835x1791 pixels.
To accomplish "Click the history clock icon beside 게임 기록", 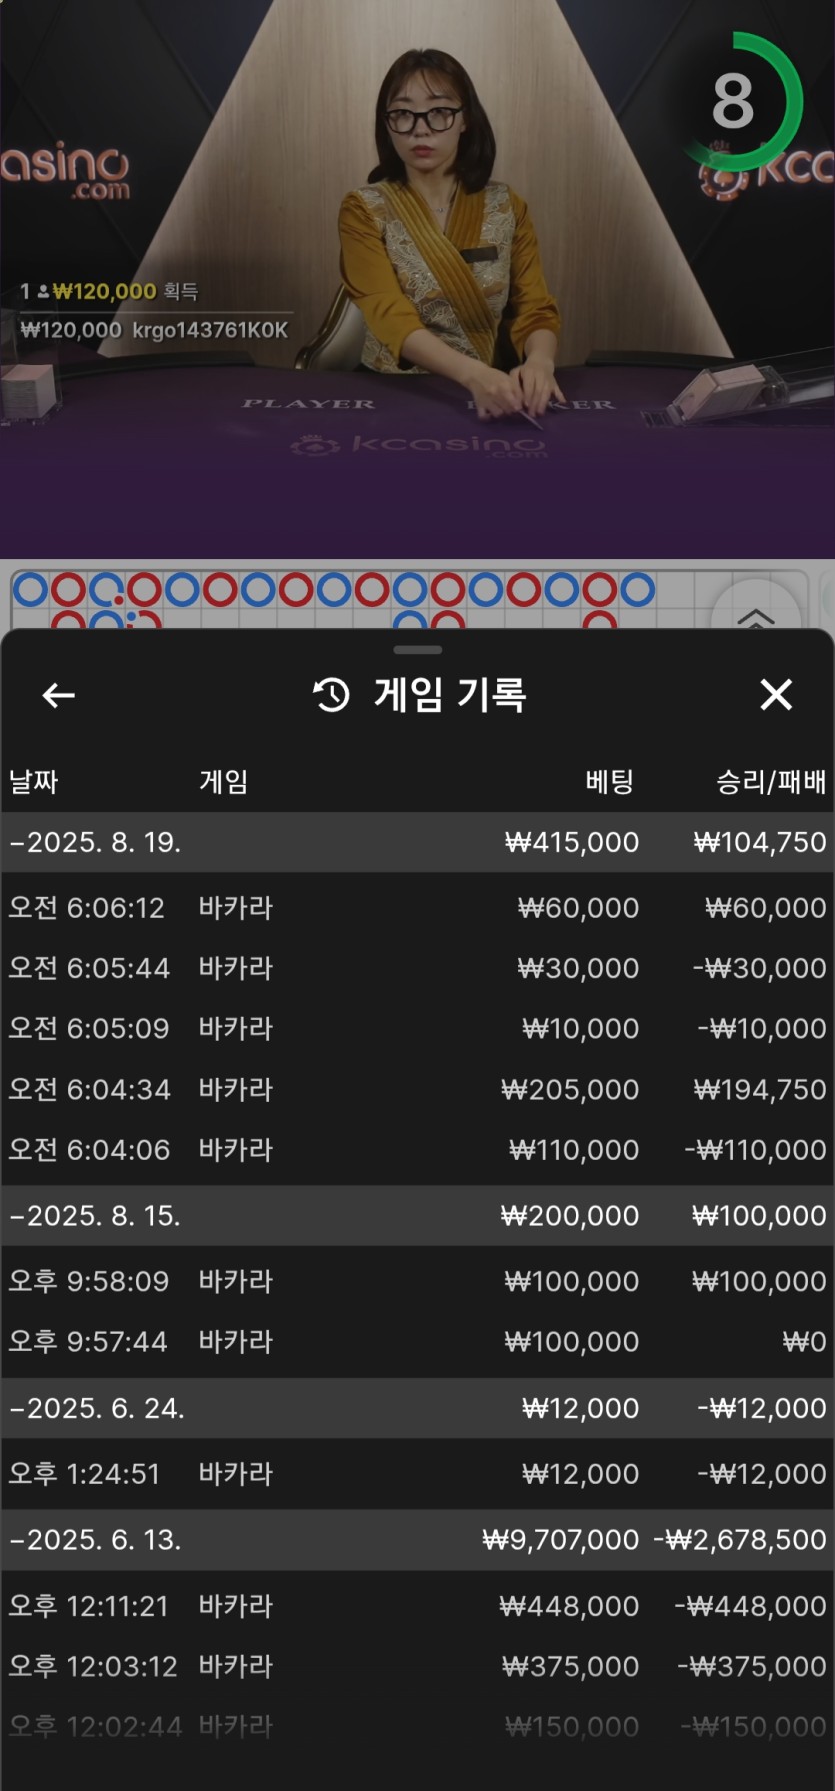I will click(332, 695).
